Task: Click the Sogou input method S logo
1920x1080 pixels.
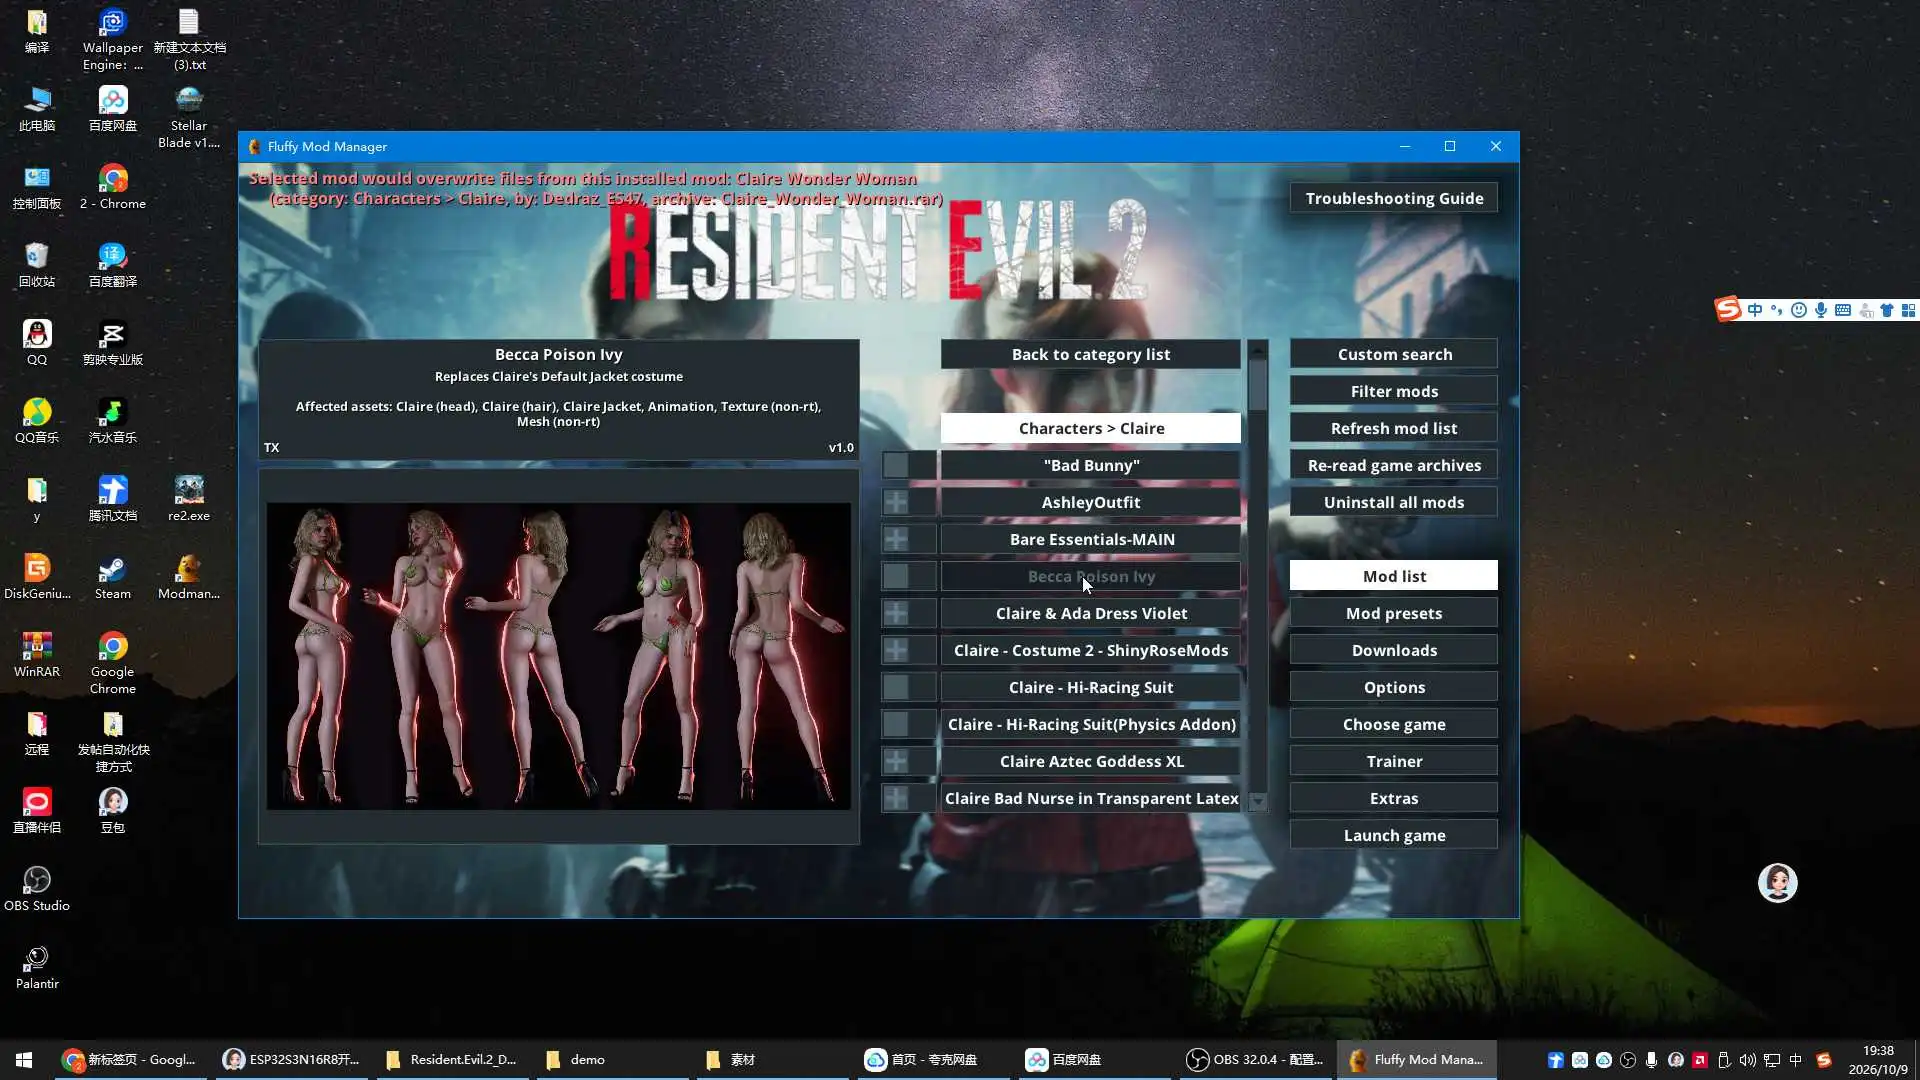Action: tap(1727, 310)
